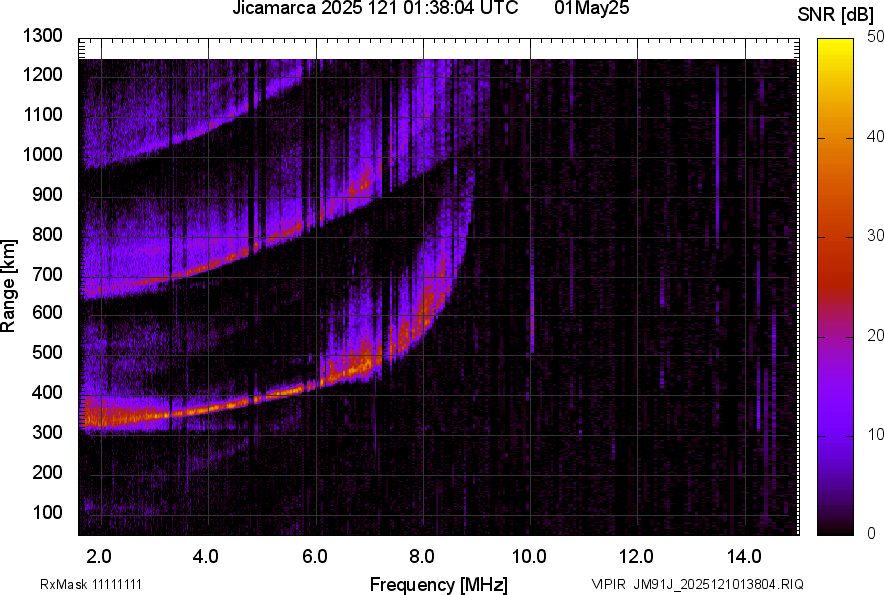This screenshot has width=884, height=595.
Task: Click the 2.0 frequency tick label
Action: (x=99, y=557)
